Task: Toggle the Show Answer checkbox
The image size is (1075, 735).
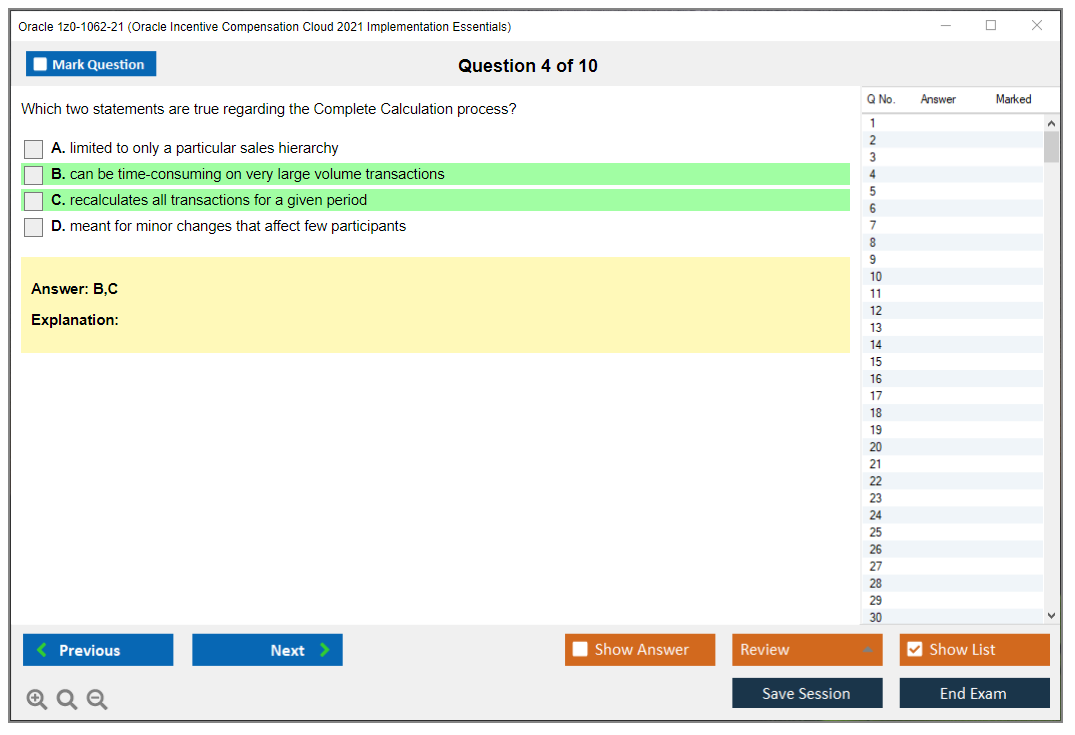Action: click(x=580, y=649)
